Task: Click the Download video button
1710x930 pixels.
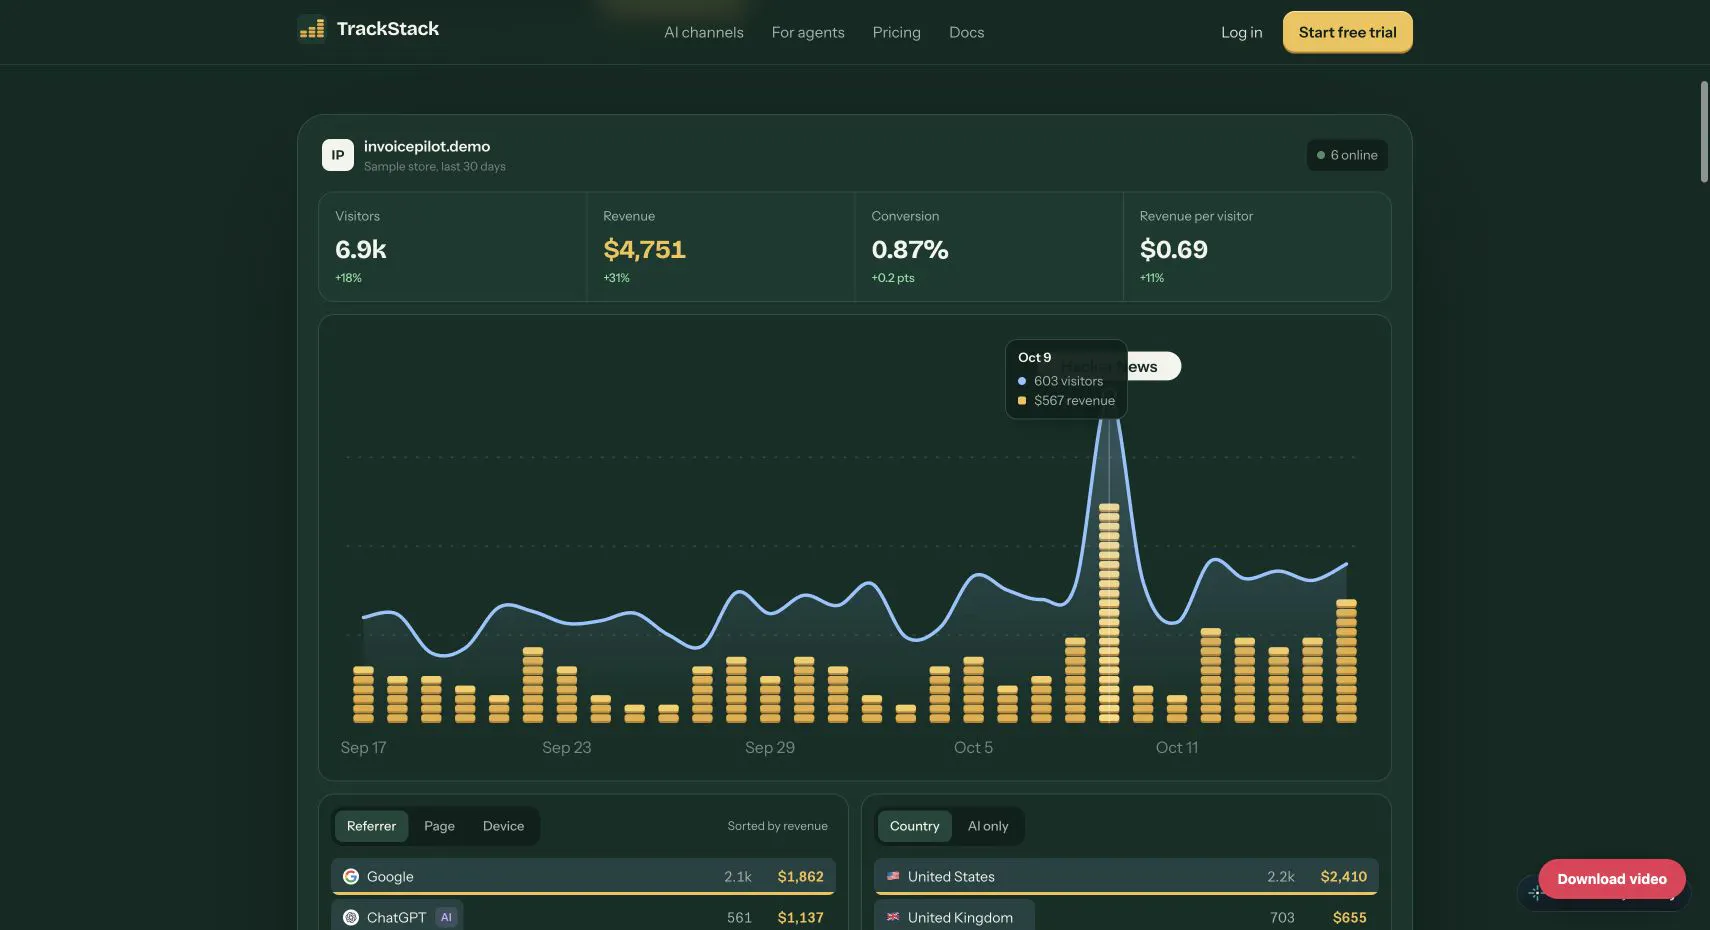Action: 1611,879
